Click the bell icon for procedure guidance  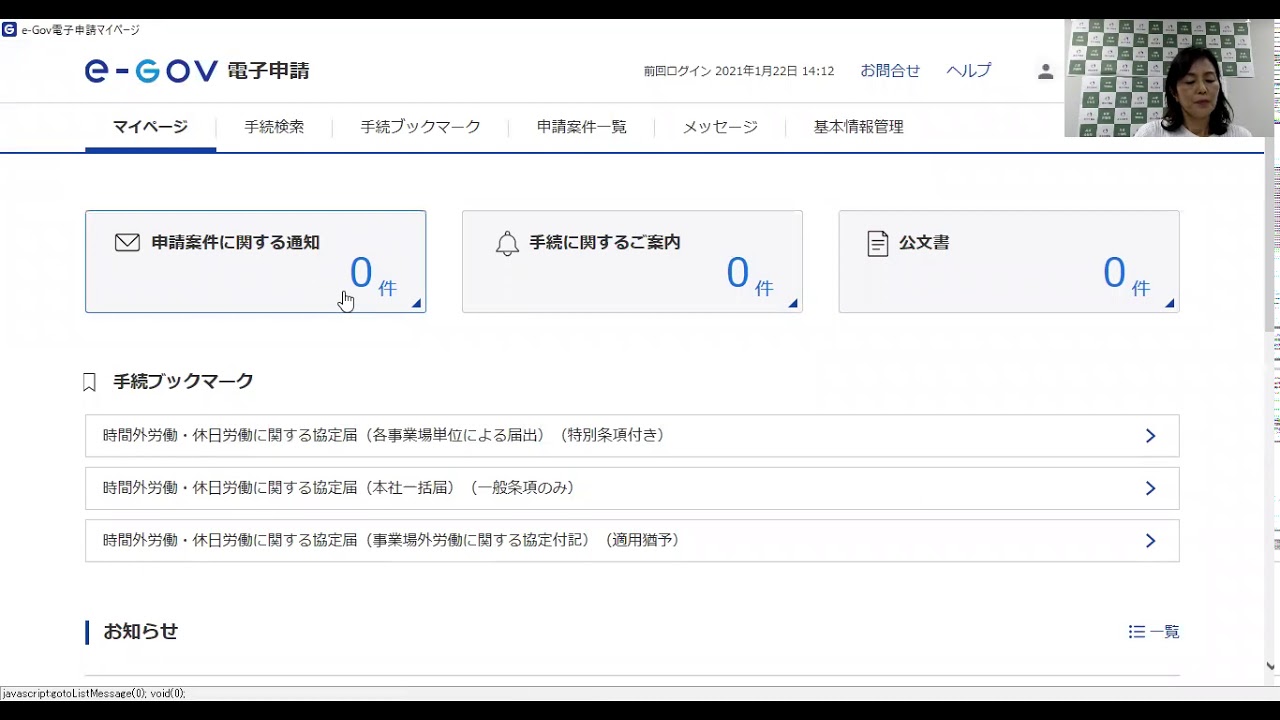point(507,243)
